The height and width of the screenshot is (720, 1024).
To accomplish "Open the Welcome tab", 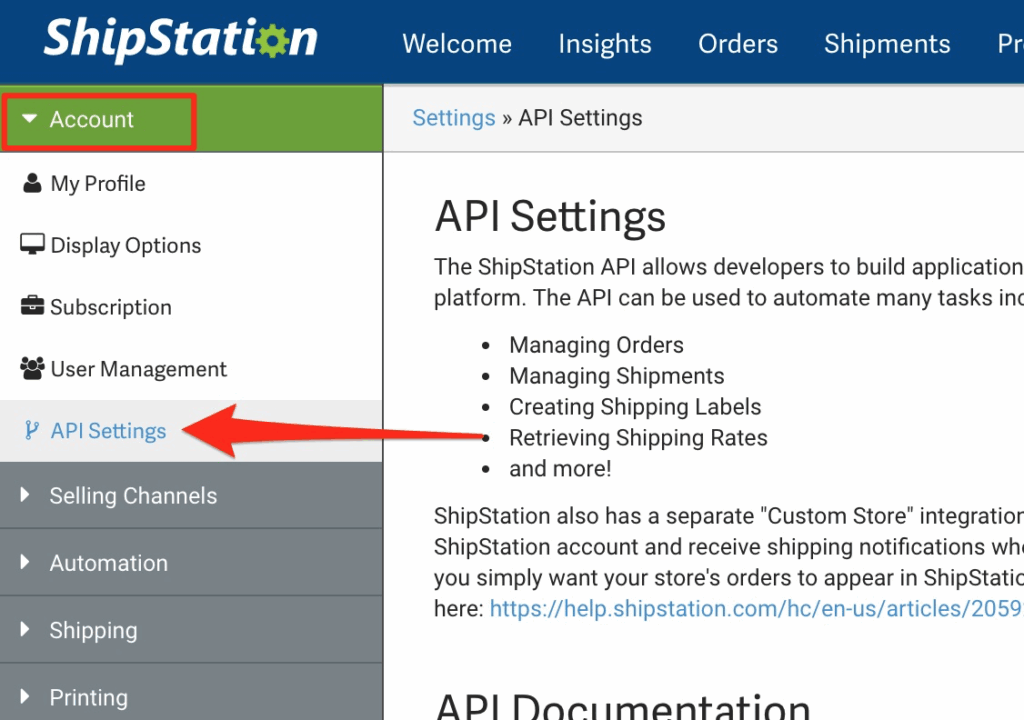I will 456,44.
